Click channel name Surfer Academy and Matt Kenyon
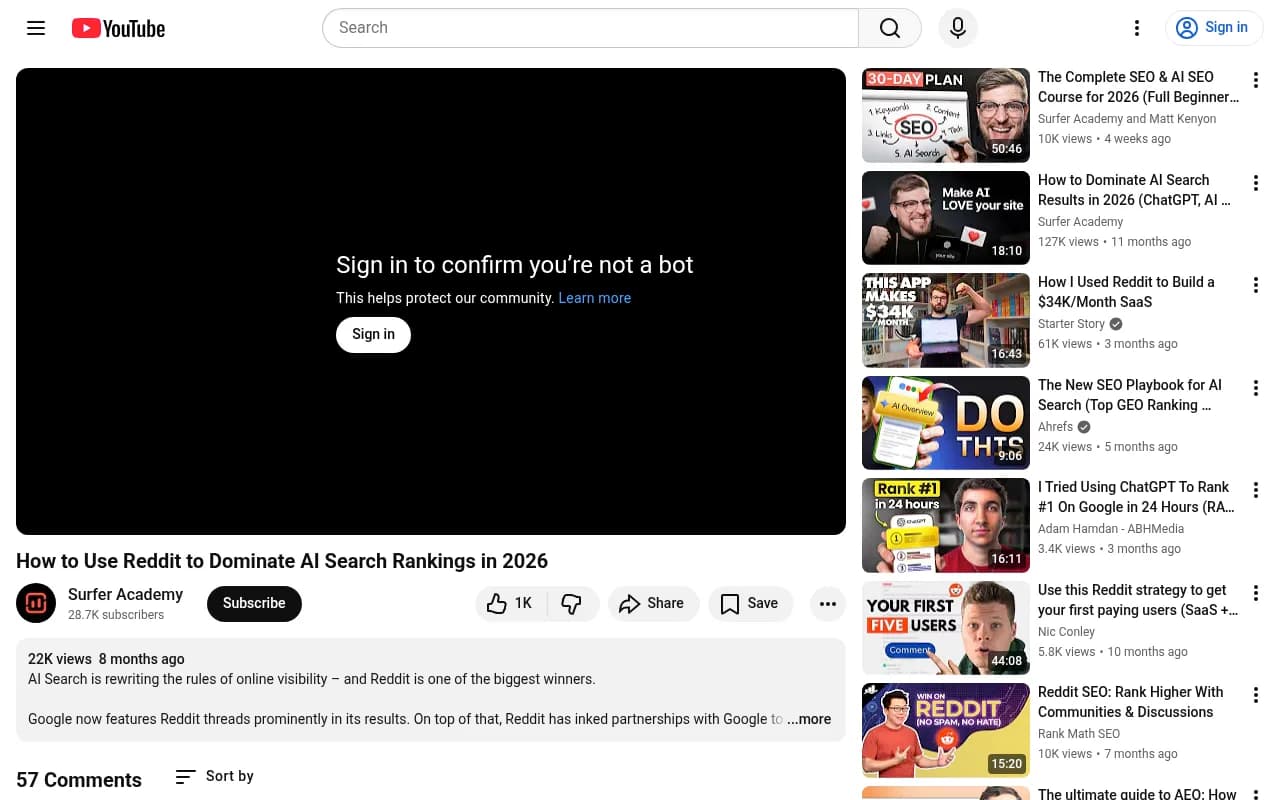This screenshot has width=1280, height=800. pos(1127,119)
